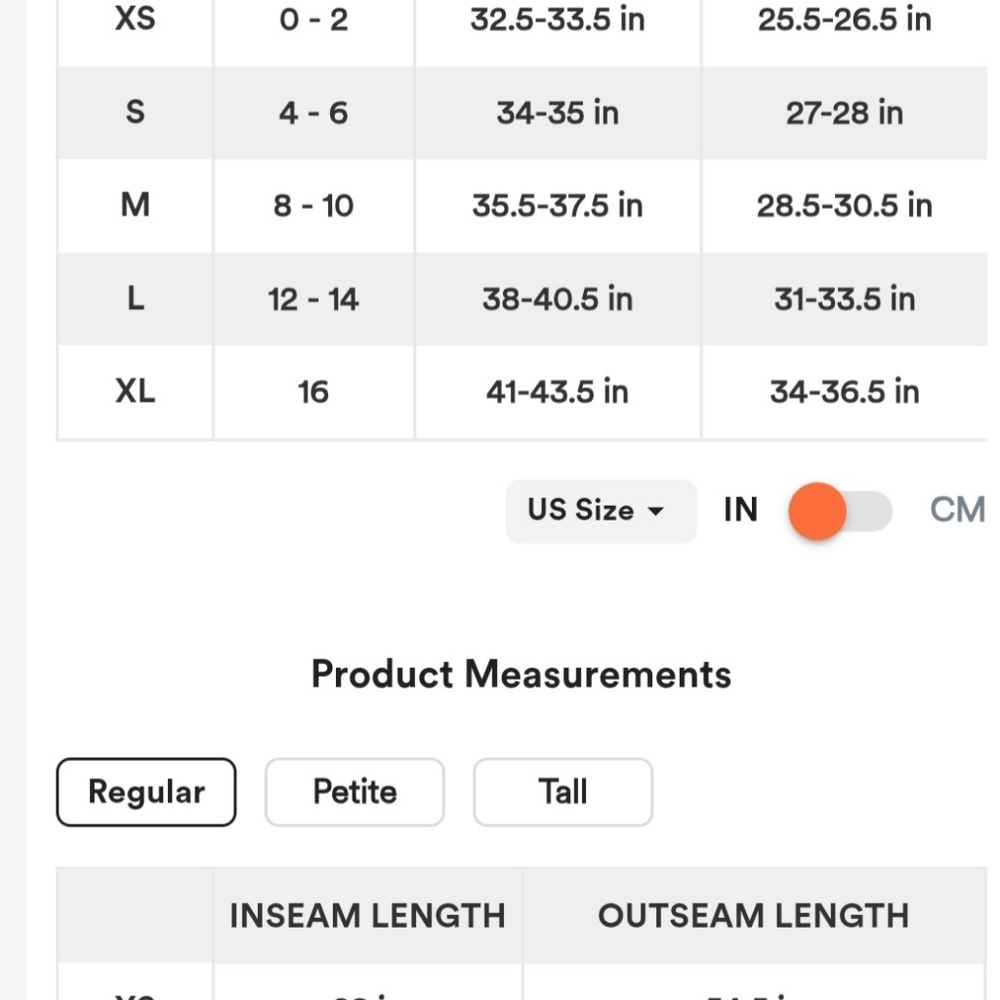Switch to the Tall fit tab
Image resolution: width=1000 pixels, height=1000 pixels.
[562, 792]
